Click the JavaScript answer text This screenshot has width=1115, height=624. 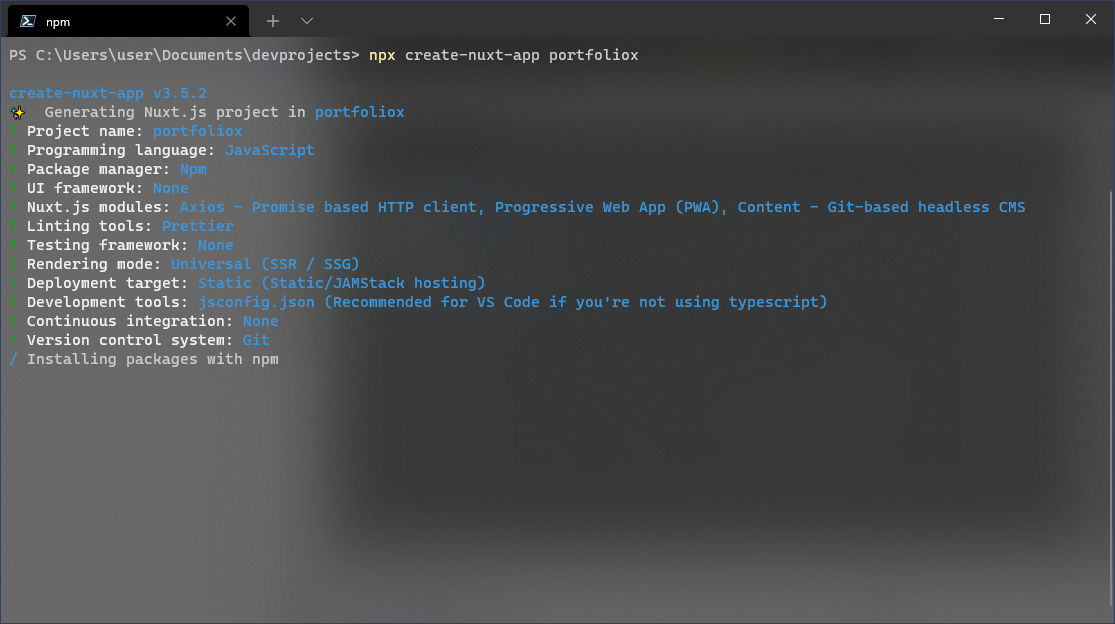click(x=269, y=150)
